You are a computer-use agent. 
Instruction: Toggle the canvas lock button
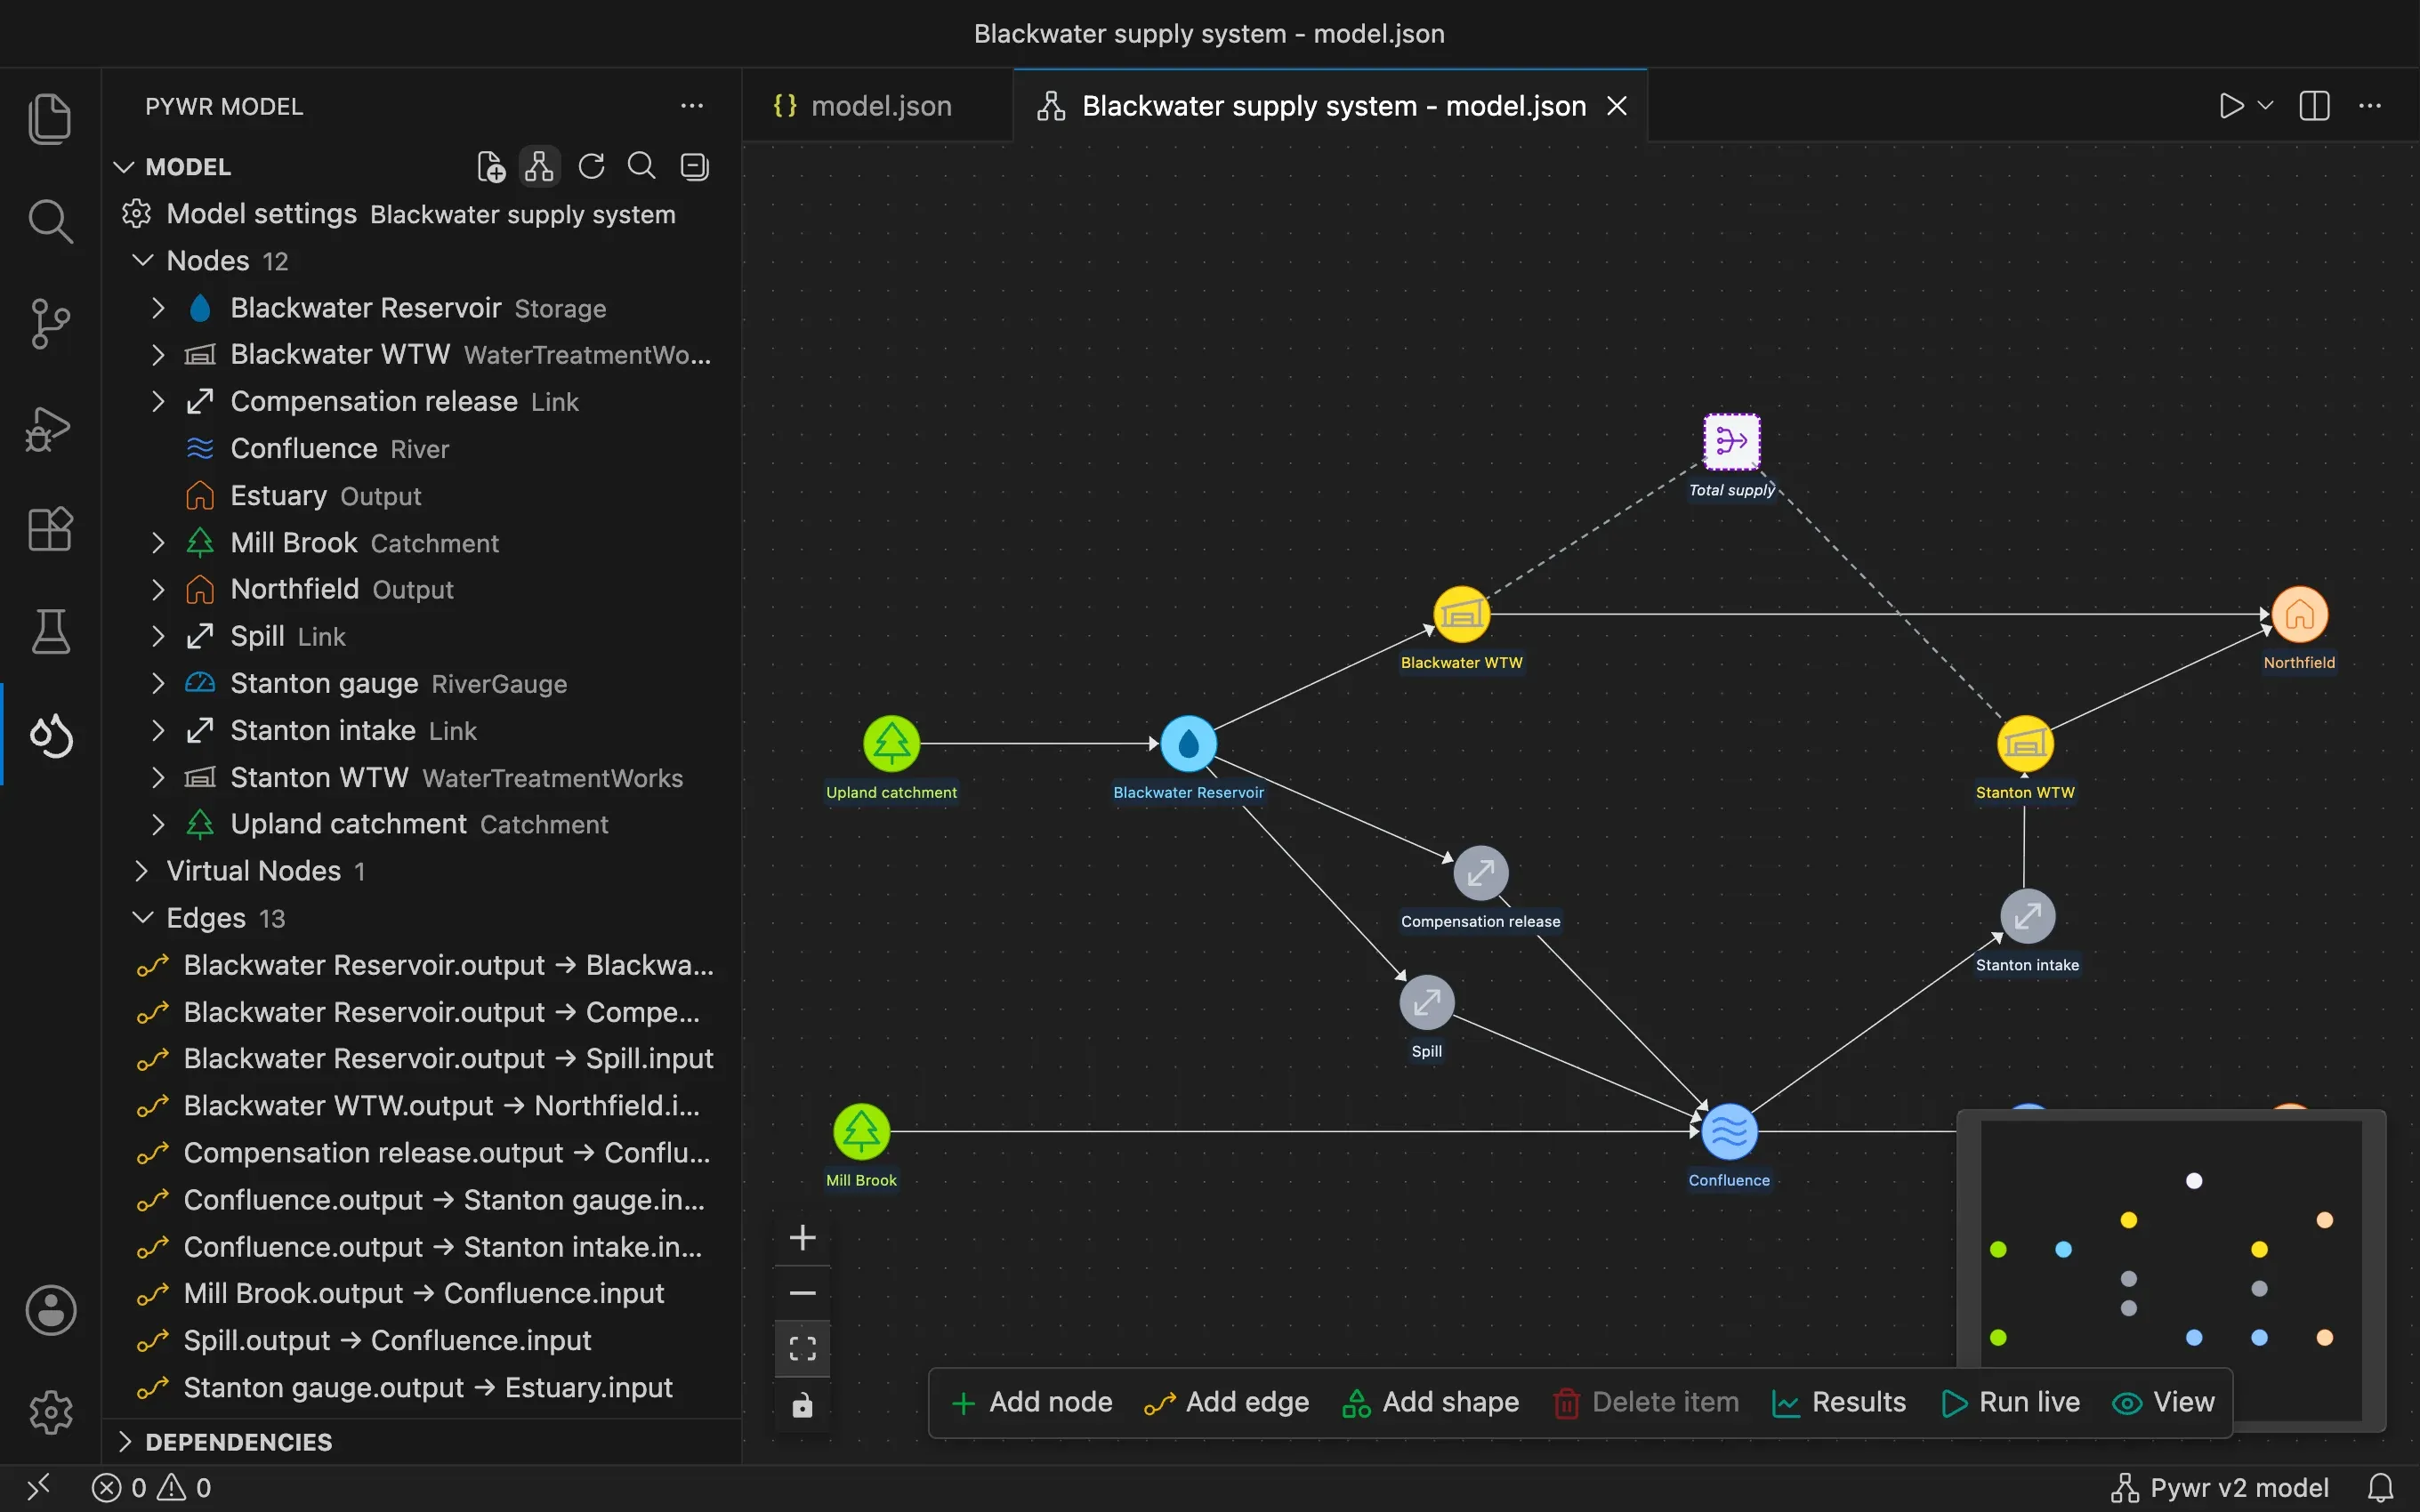802,1405
